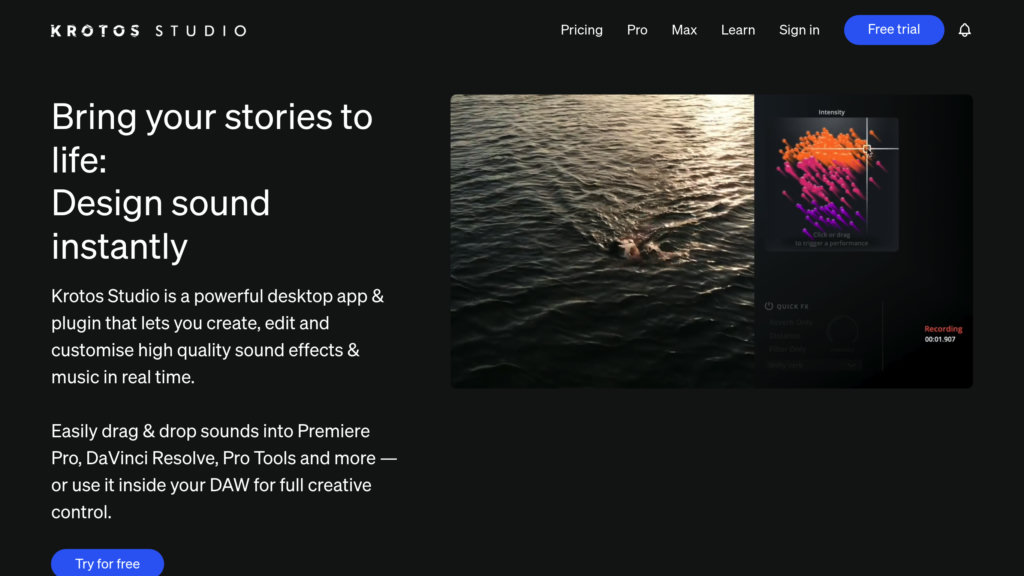The width and height of the screenshot is (1024, 576).
Task: Start the Free trial button
Action: (893, 29)
